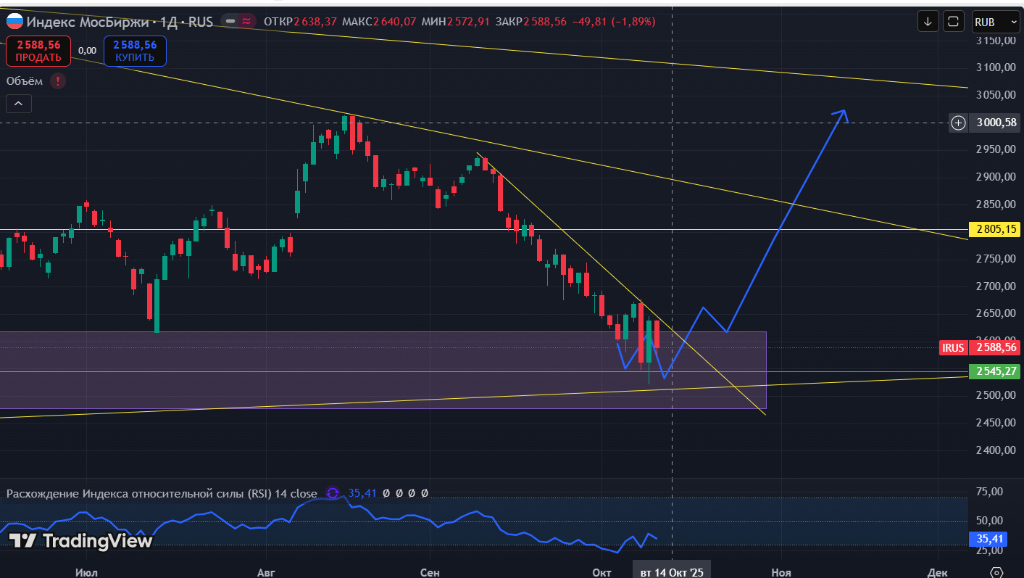Click the blue КУПИТЬ buy button
Image resolution: width=1024 pixels, height=578 pixels.
tap(135, 51)
